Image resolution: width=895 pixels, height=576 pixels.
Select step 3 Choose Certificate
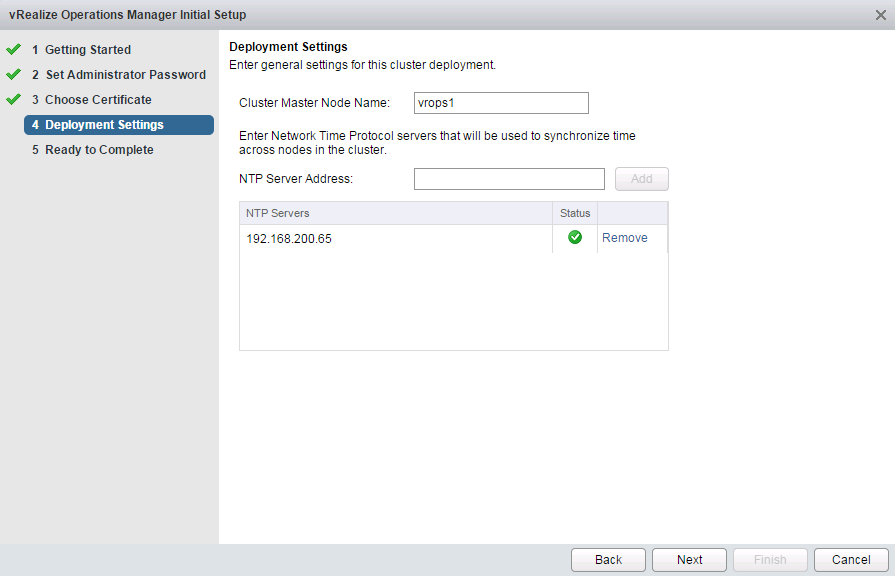click(x=91, y=100)
